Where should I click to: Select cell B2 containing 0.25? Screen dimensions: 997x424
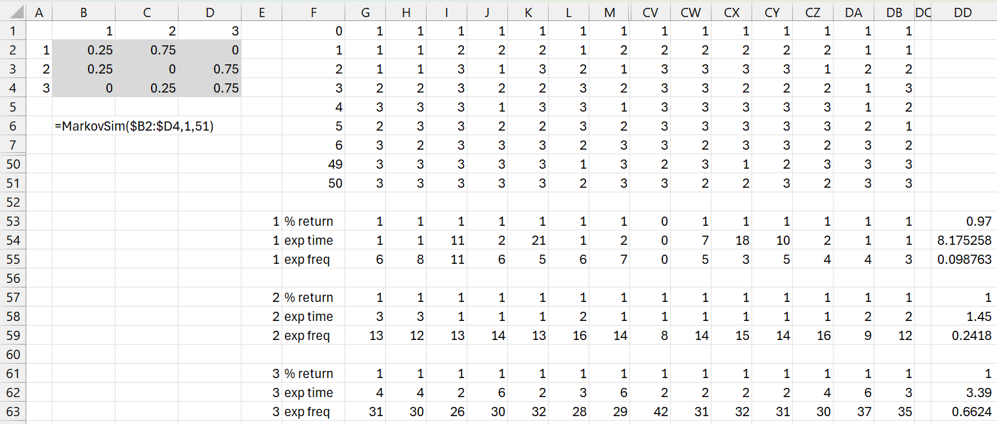click(x=84, y=50)
